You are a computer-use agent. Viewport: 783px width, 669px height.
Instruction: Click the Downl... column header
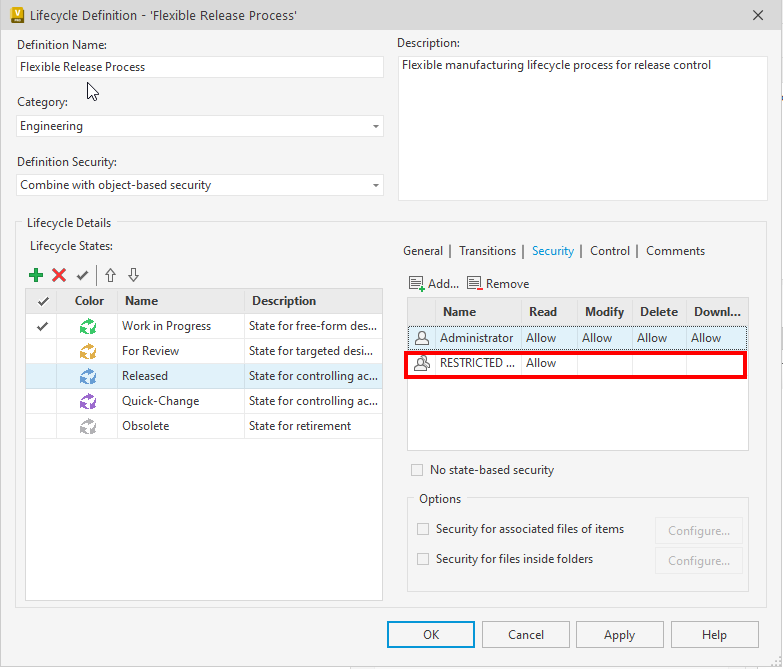coord(717,312)
